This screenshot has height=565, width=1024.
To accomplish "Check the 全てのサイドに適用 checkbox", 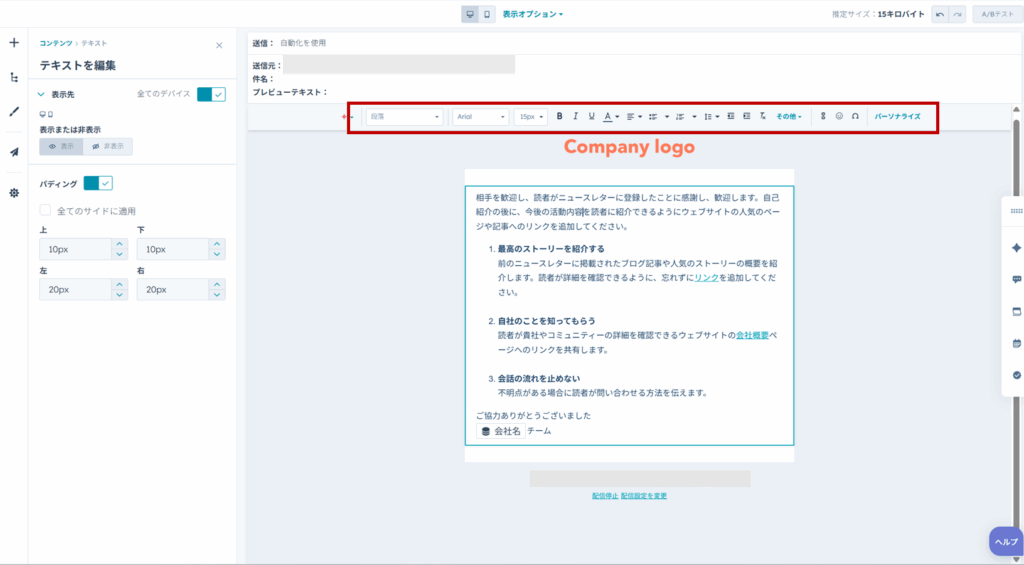I will (x=45, y=211).
